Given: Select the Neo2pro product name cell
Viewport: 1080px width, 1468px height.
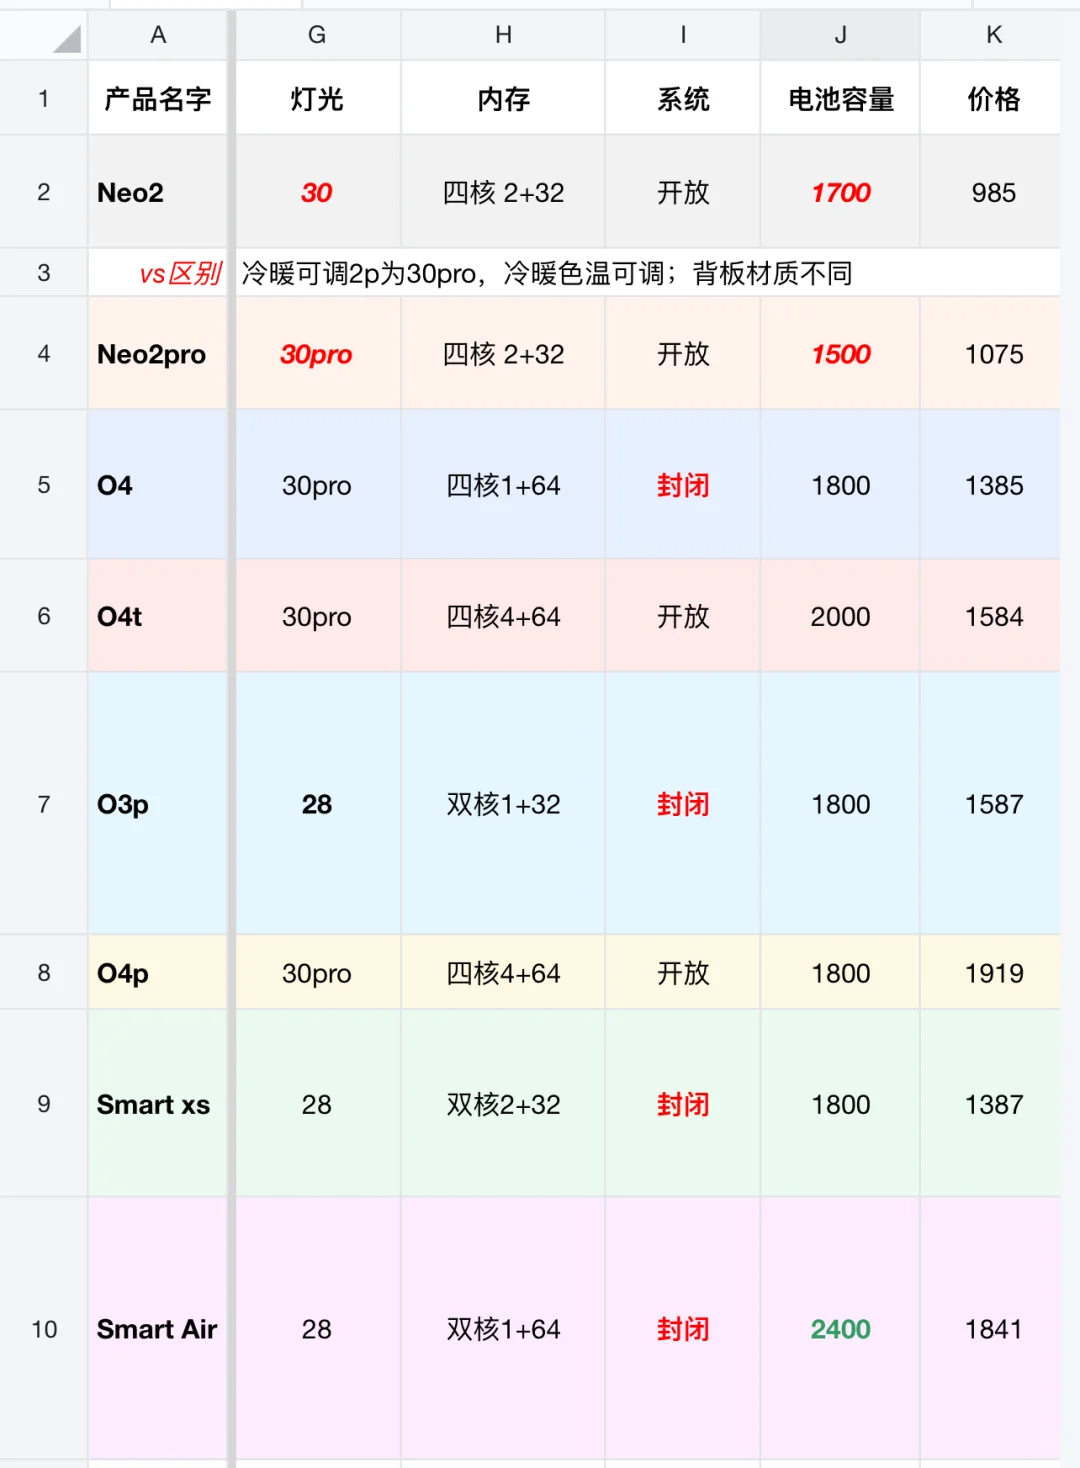Looking at the screenshot, I should click(158, 354).
